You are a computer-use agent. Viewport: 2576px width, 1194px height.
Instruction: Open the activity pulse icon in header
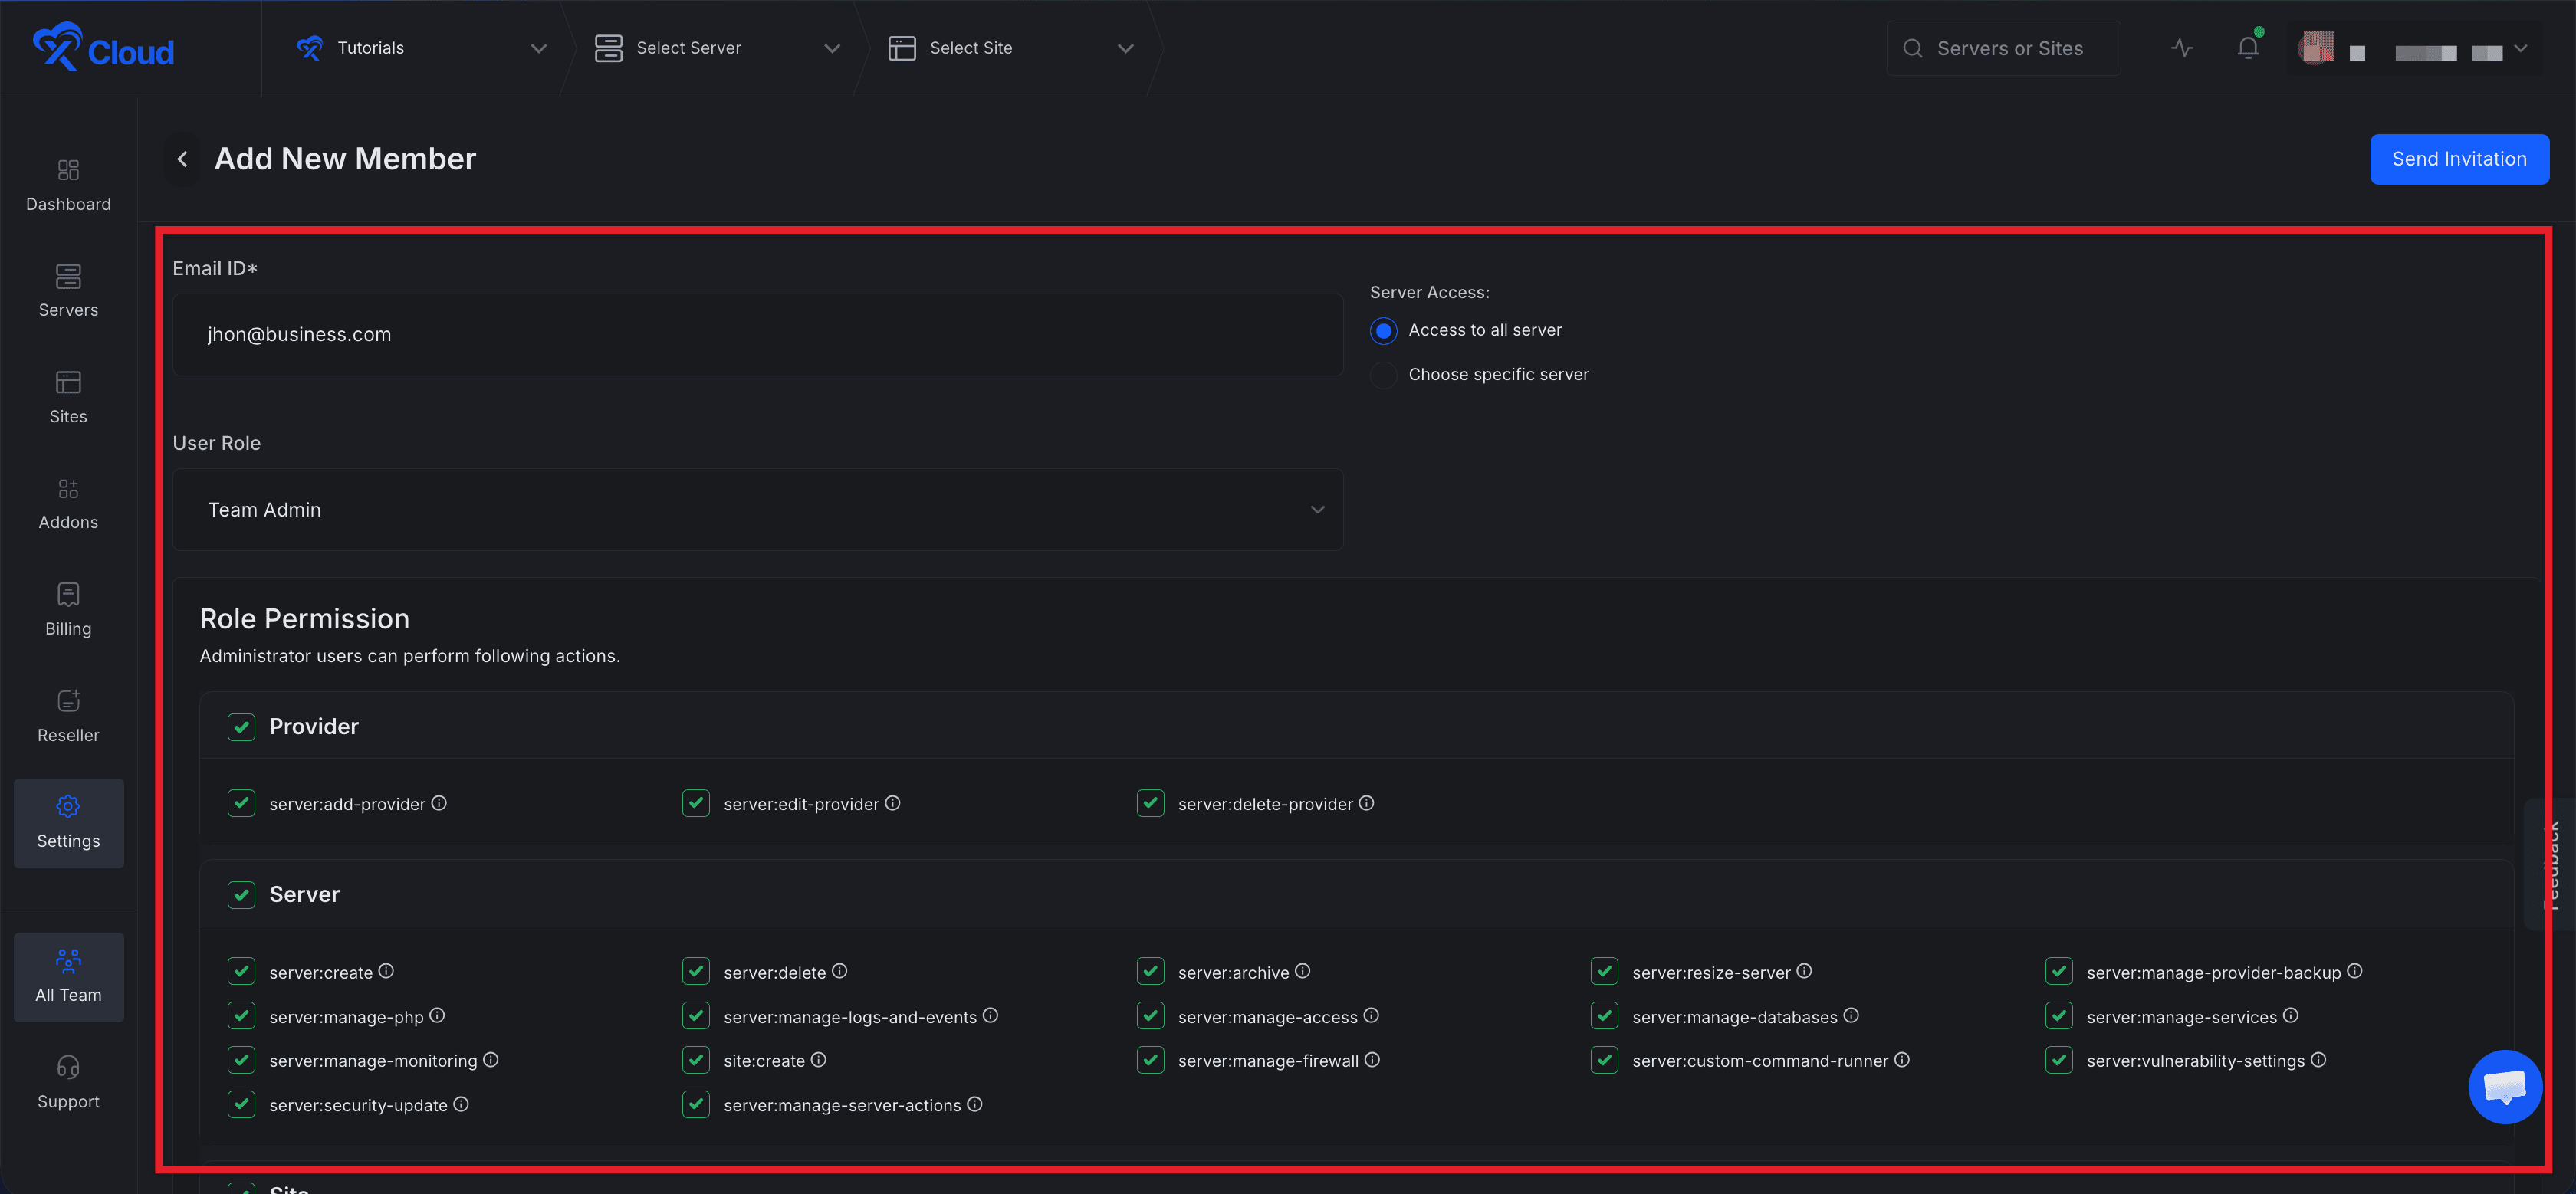[2182, 48]
